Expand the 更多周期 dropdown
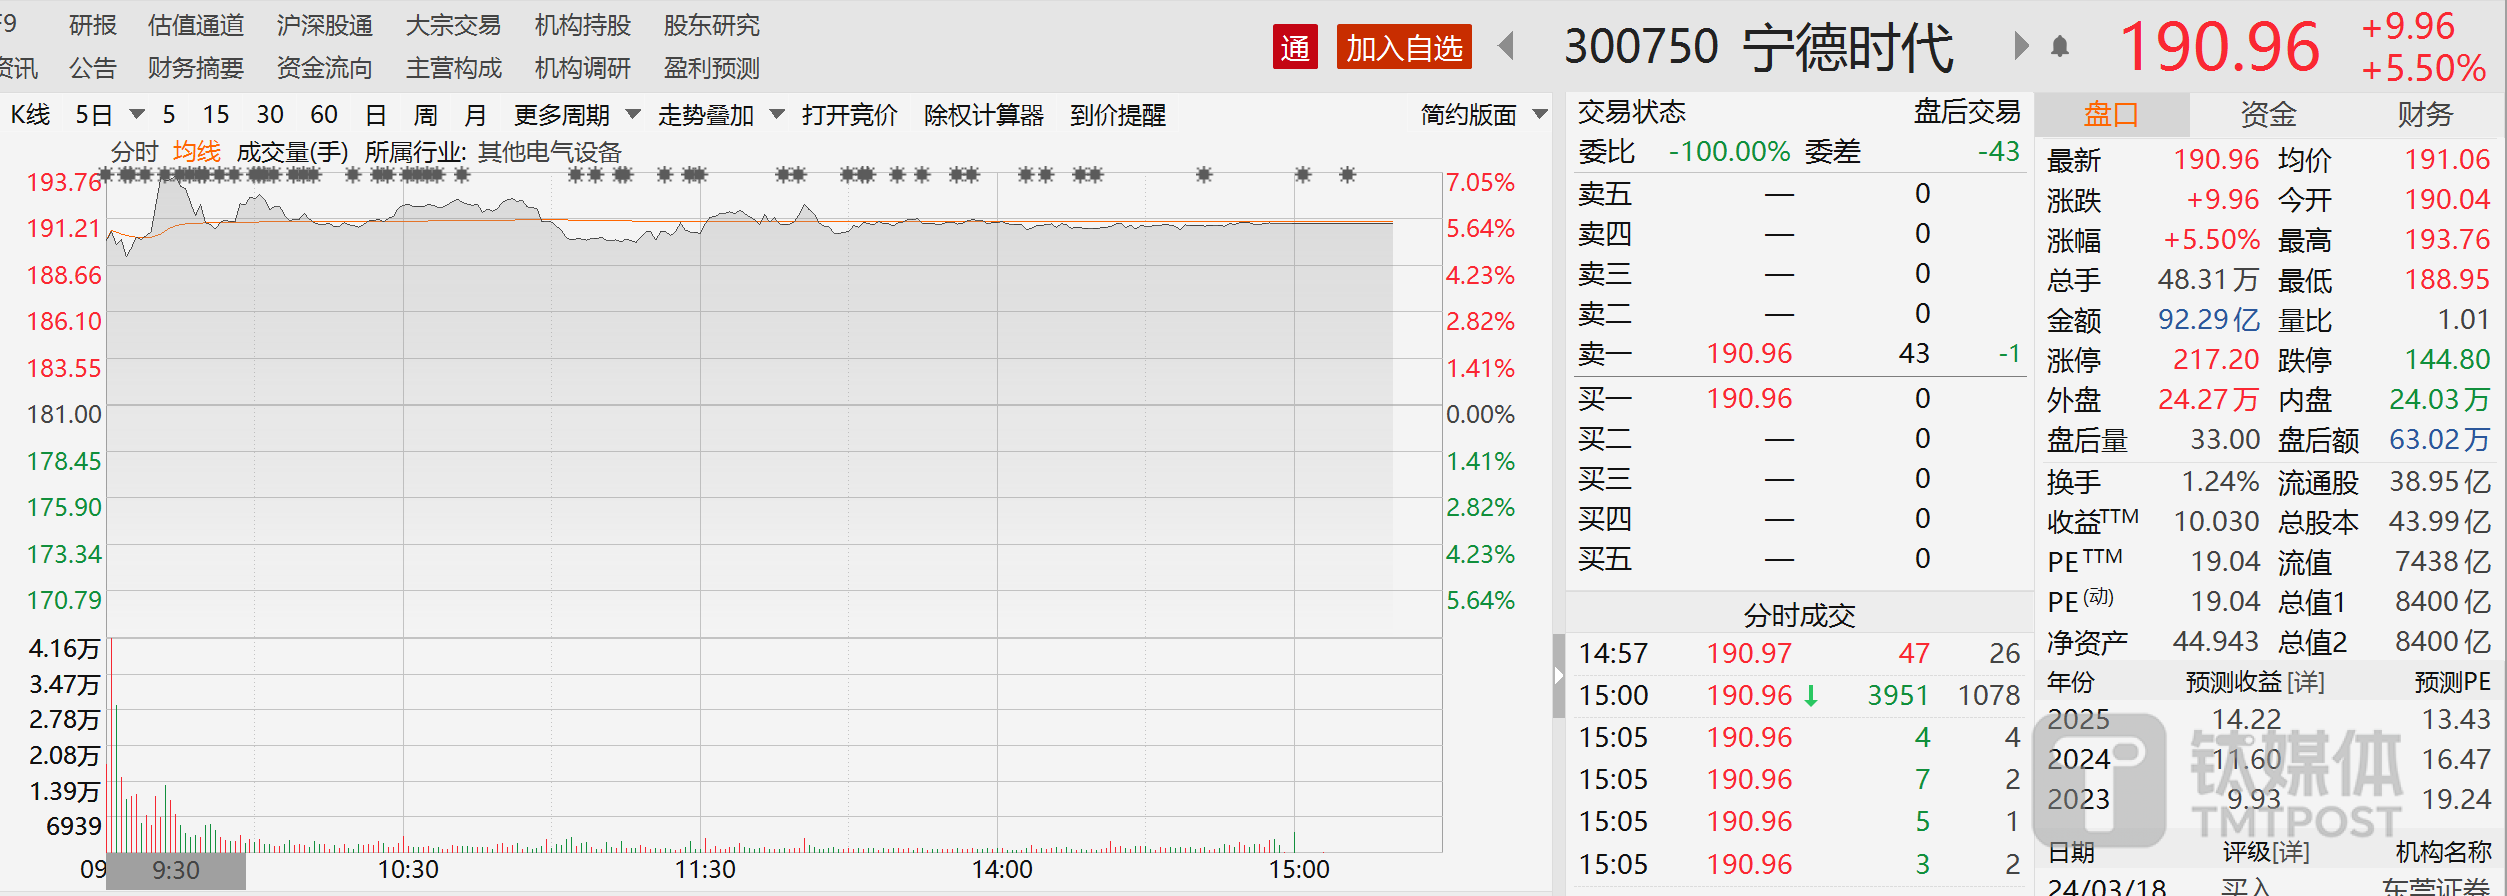The image size is (2507, 896). 633,114
